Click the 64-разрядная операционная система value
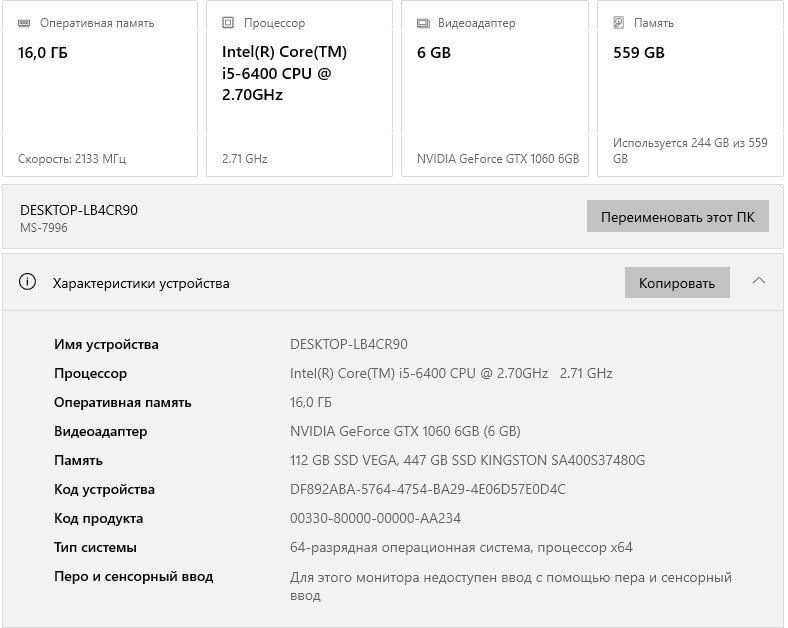Screen dimensions: 788x628 [x=461, y=548]
